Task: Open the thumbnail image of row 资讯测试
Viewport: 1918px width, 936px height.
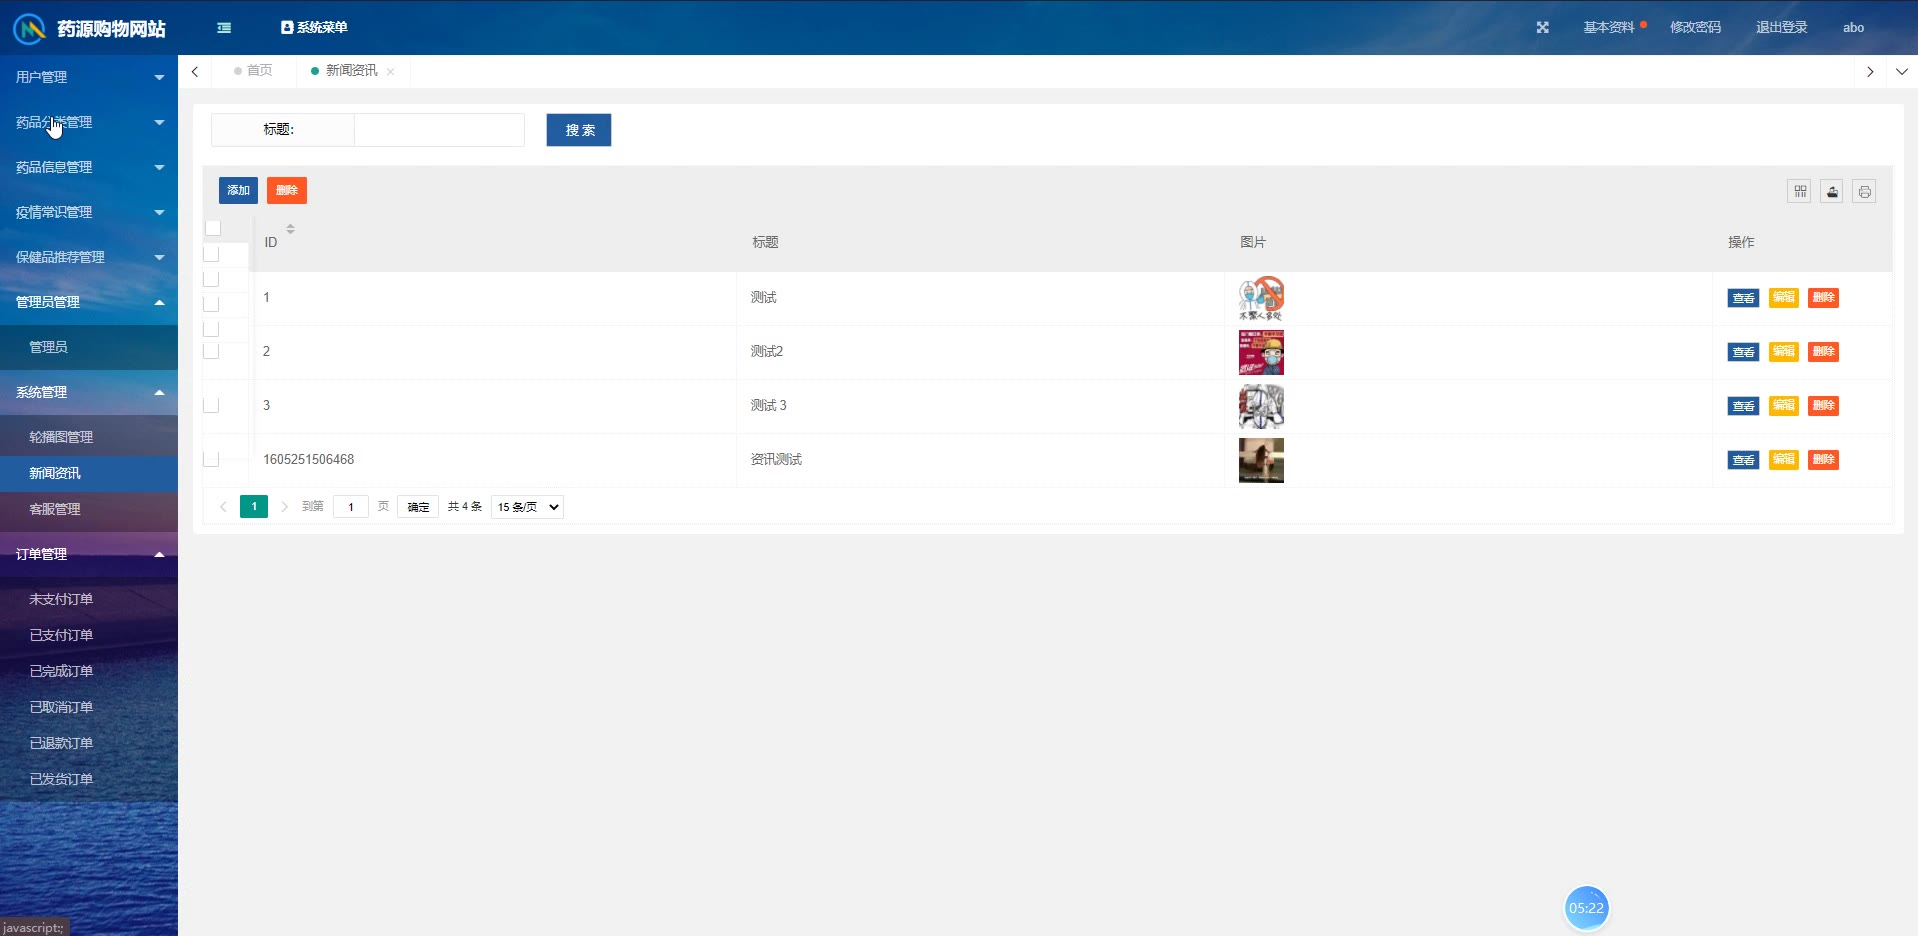Action: pos(1261,460)
